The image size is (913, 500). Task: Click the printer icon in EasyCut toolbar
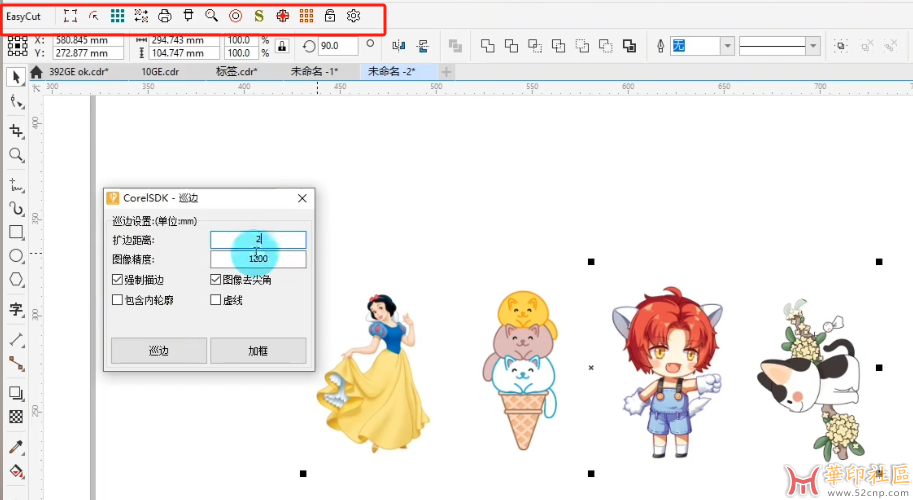(165, 16)
